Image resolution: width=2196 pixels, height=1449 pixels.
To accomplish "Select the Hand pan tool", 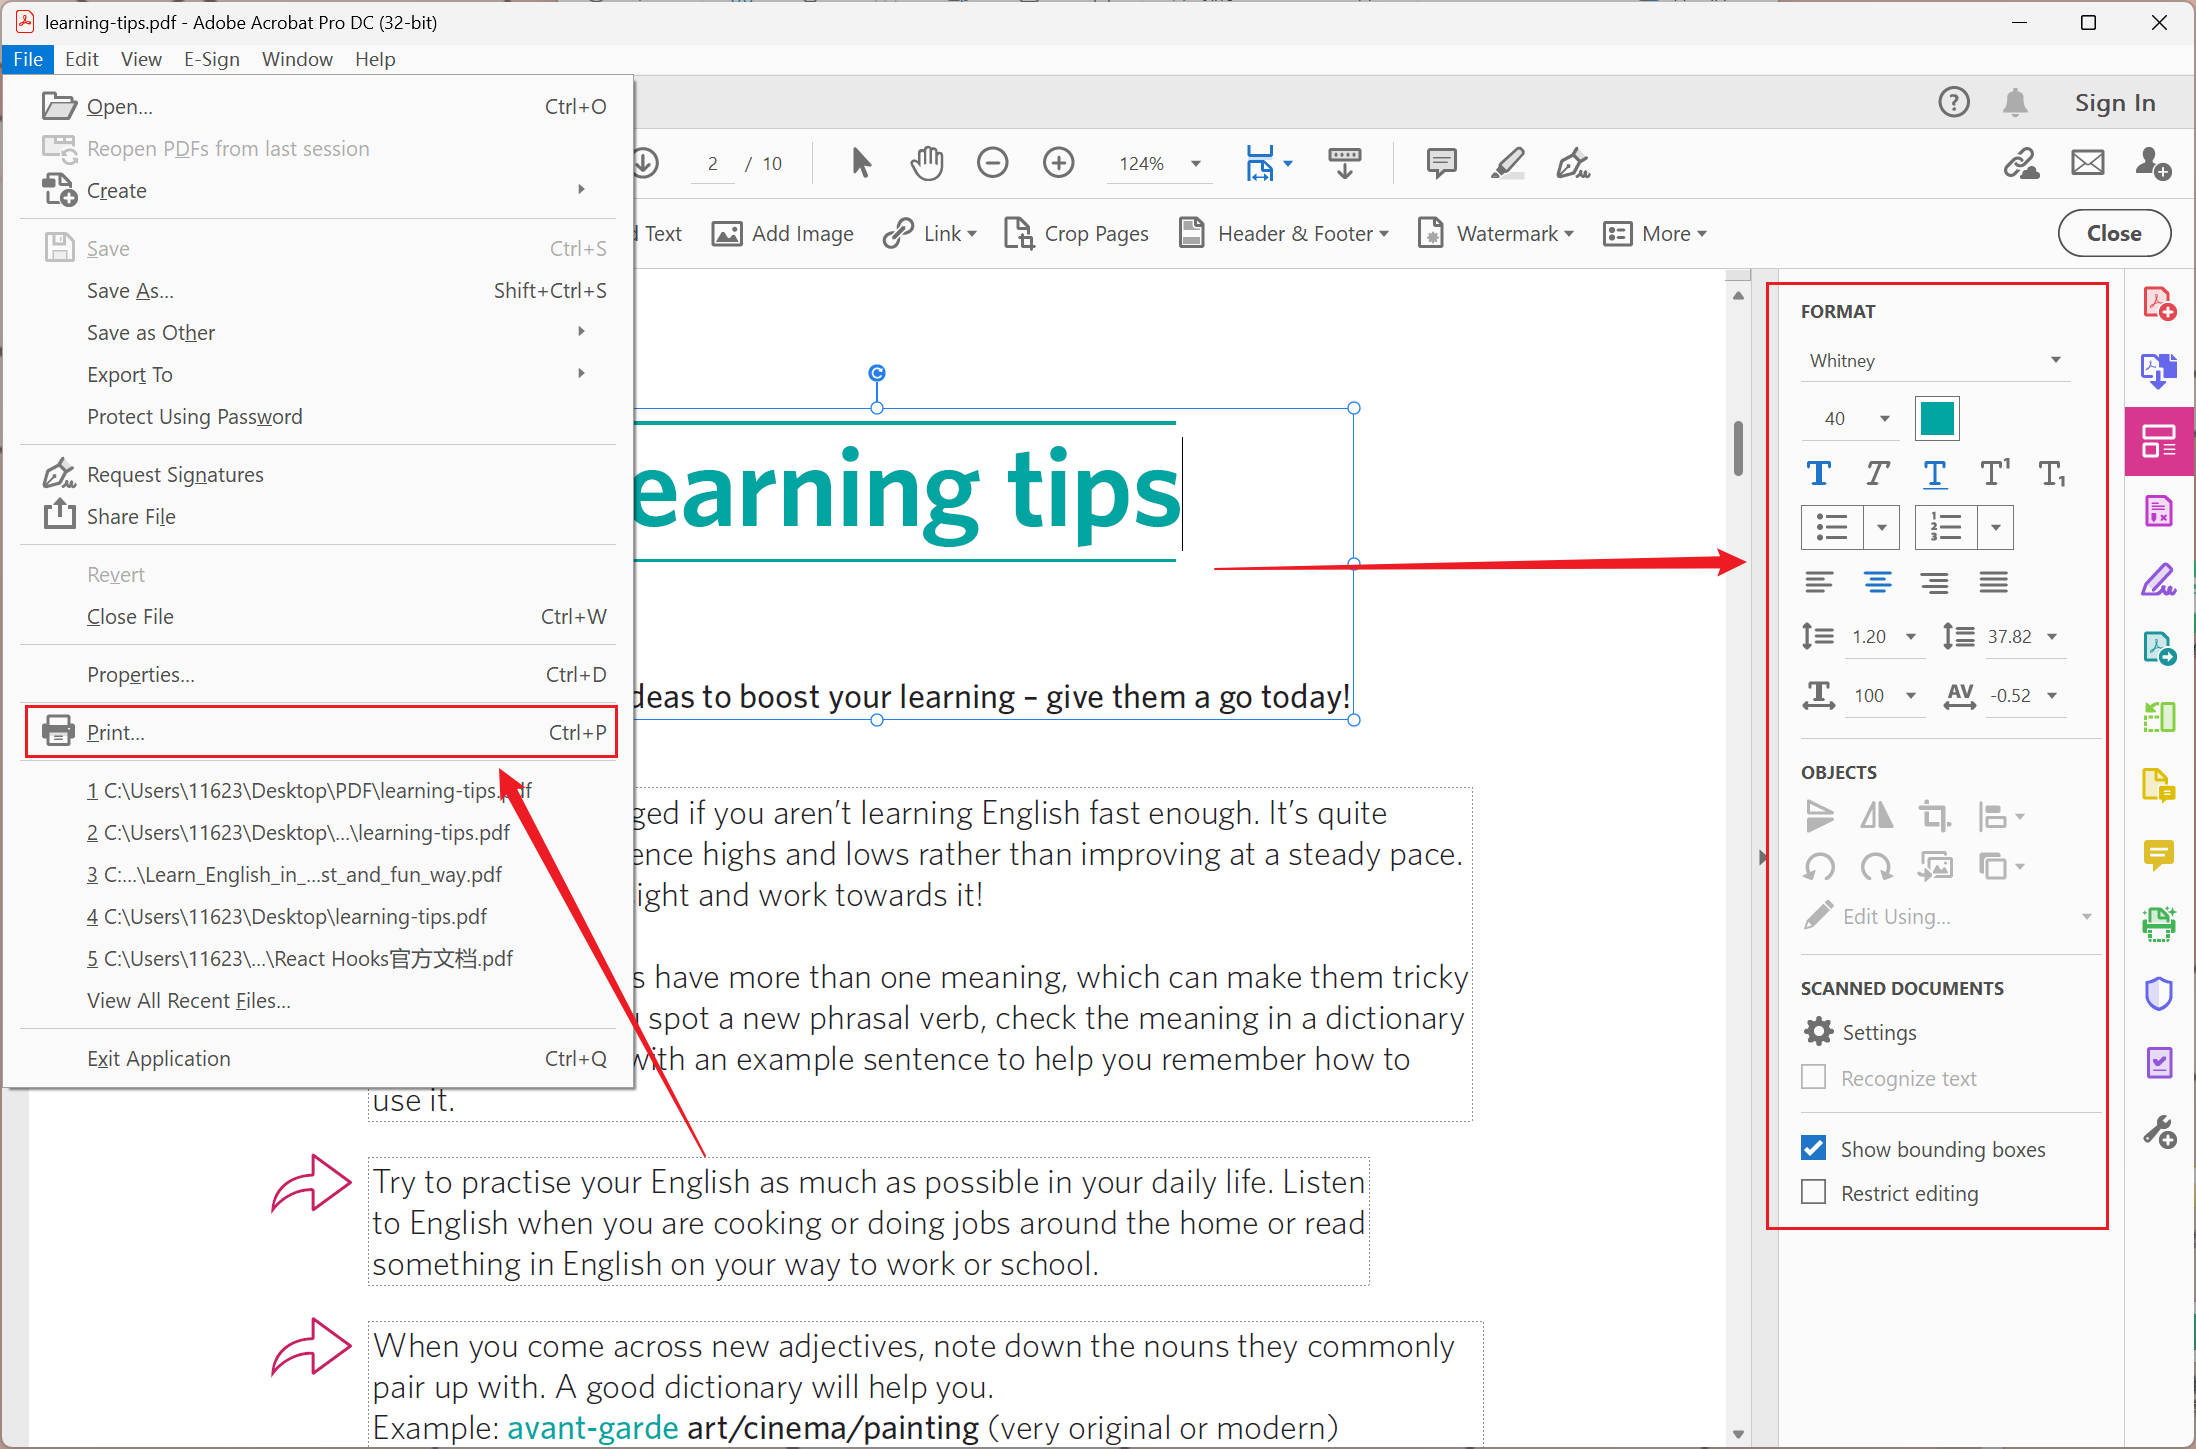I will pyautogui.click(x=926, y=163).
